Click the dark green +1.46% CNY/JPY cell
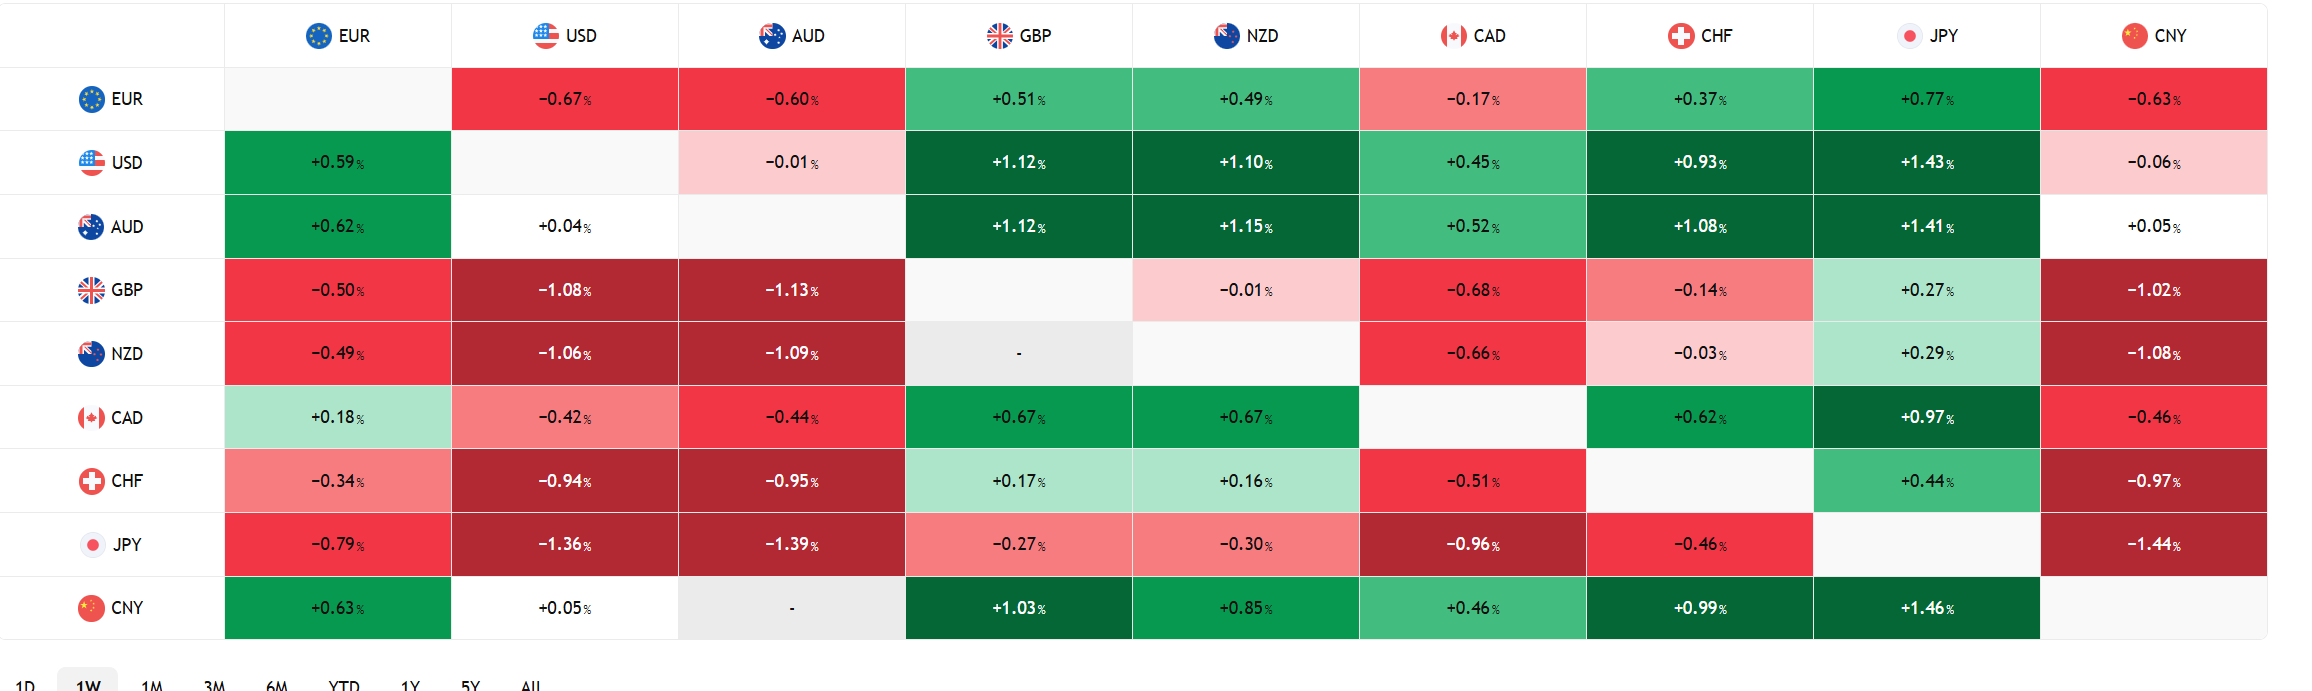2312x691 pixels. click(x=1926, y=608)
